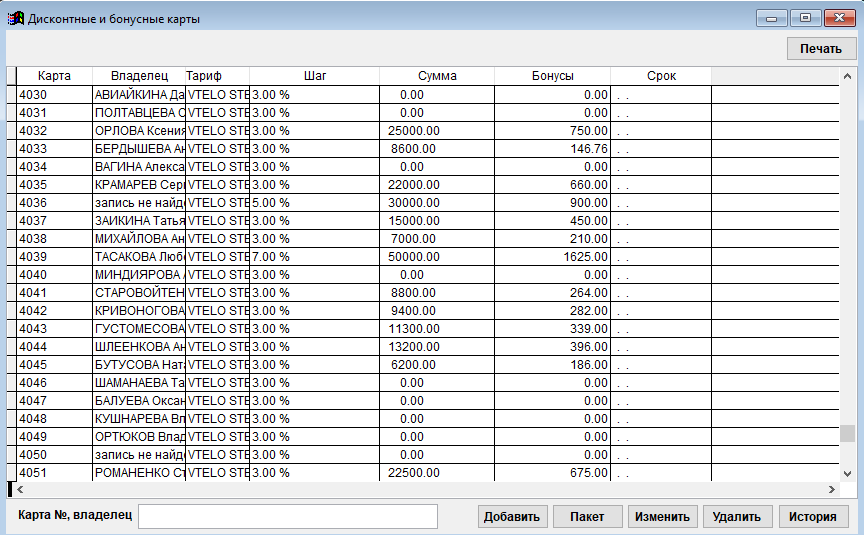Click the Изменить button
Viewport: 864px width, 535px height.
[662, 517]
